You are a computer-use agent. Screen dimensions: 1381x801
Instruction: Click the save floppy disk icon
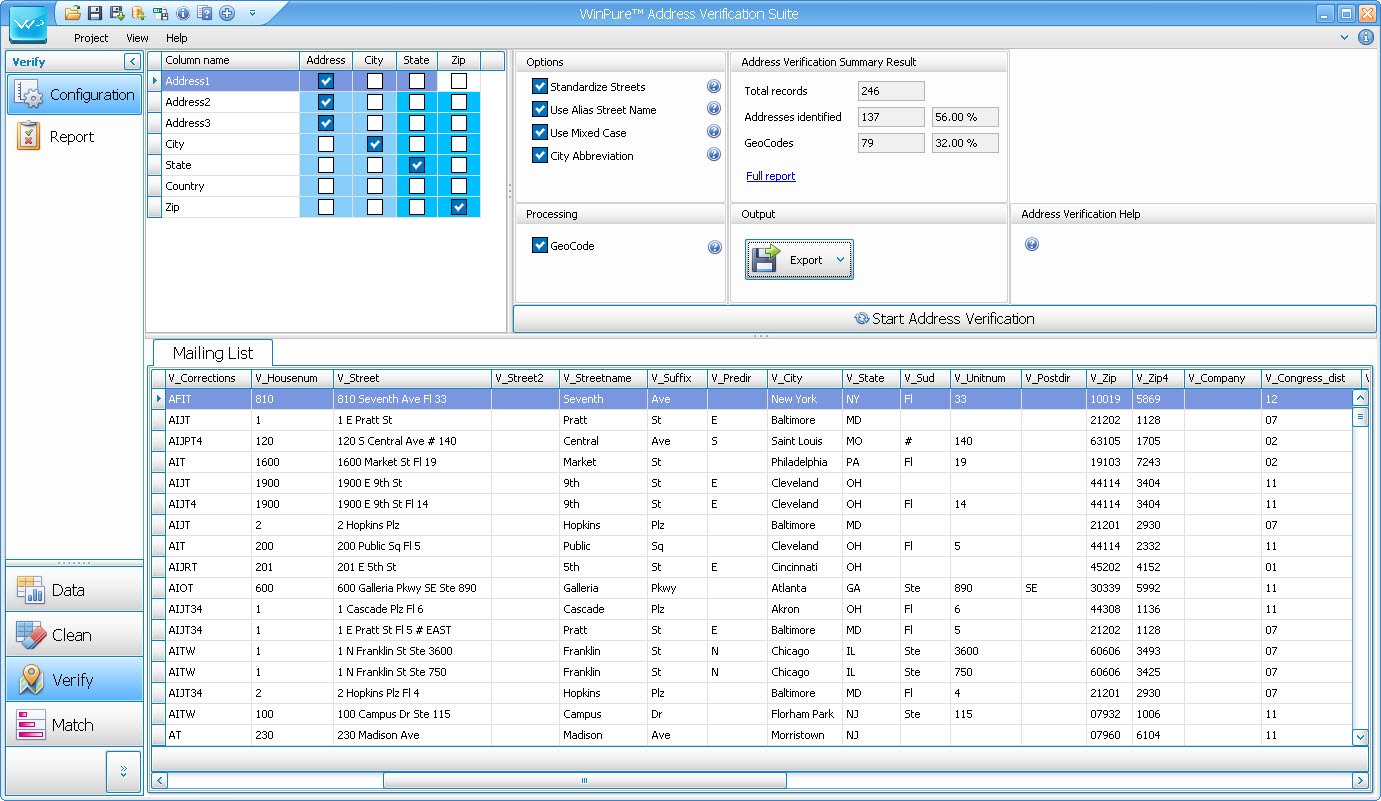(x=95, y=13)
